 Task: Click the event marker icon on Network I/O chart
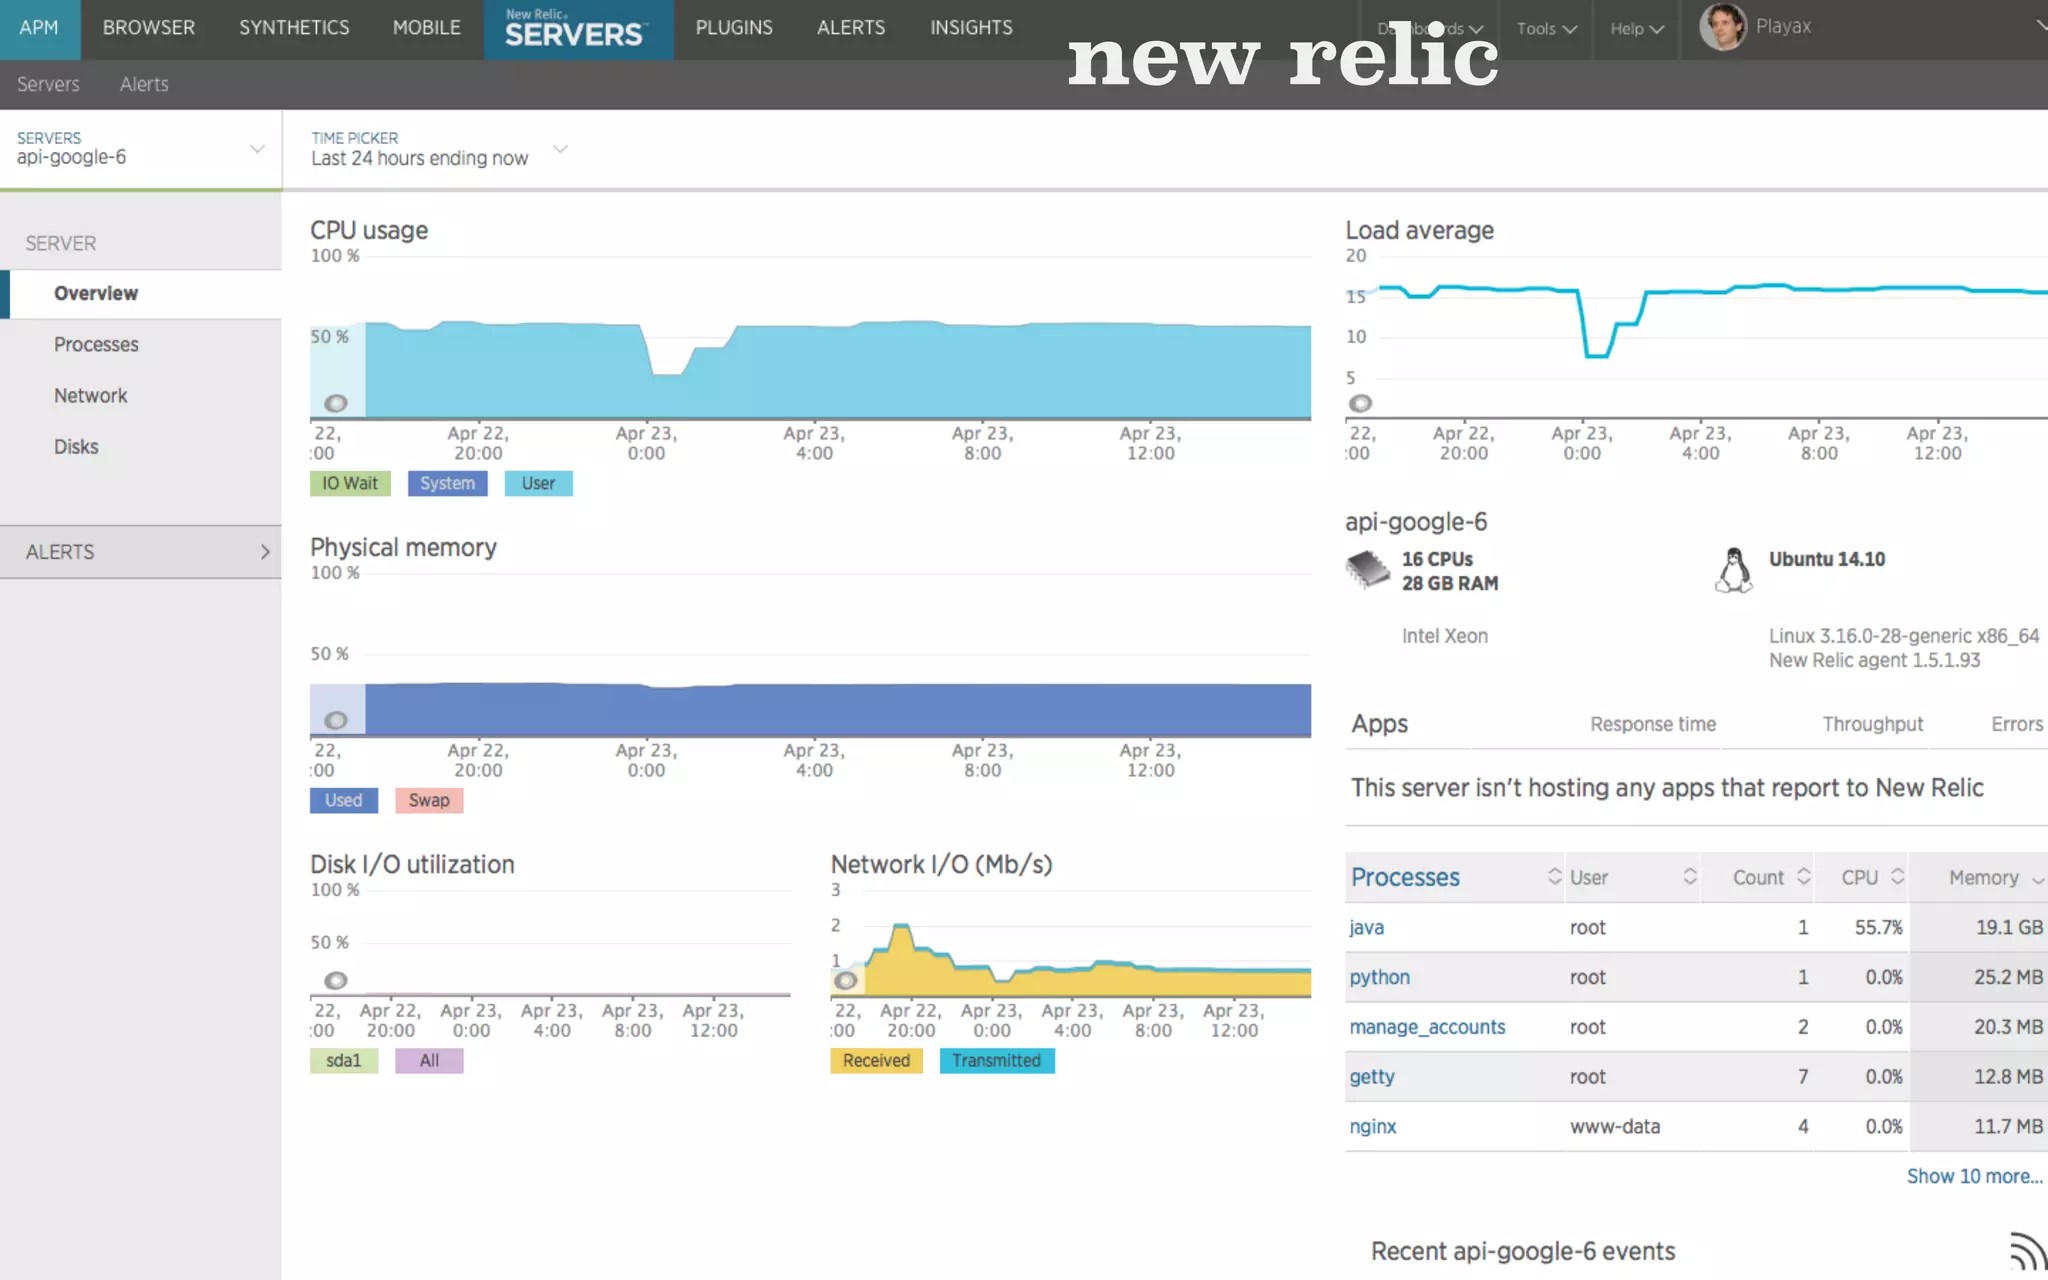pyautogui.click(x=846, y=980)
